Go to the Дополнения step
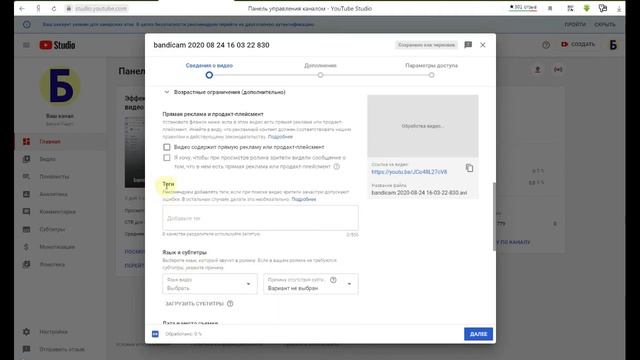Image resolution: width=640 pixels, height=360 pixels. point(320,70)
